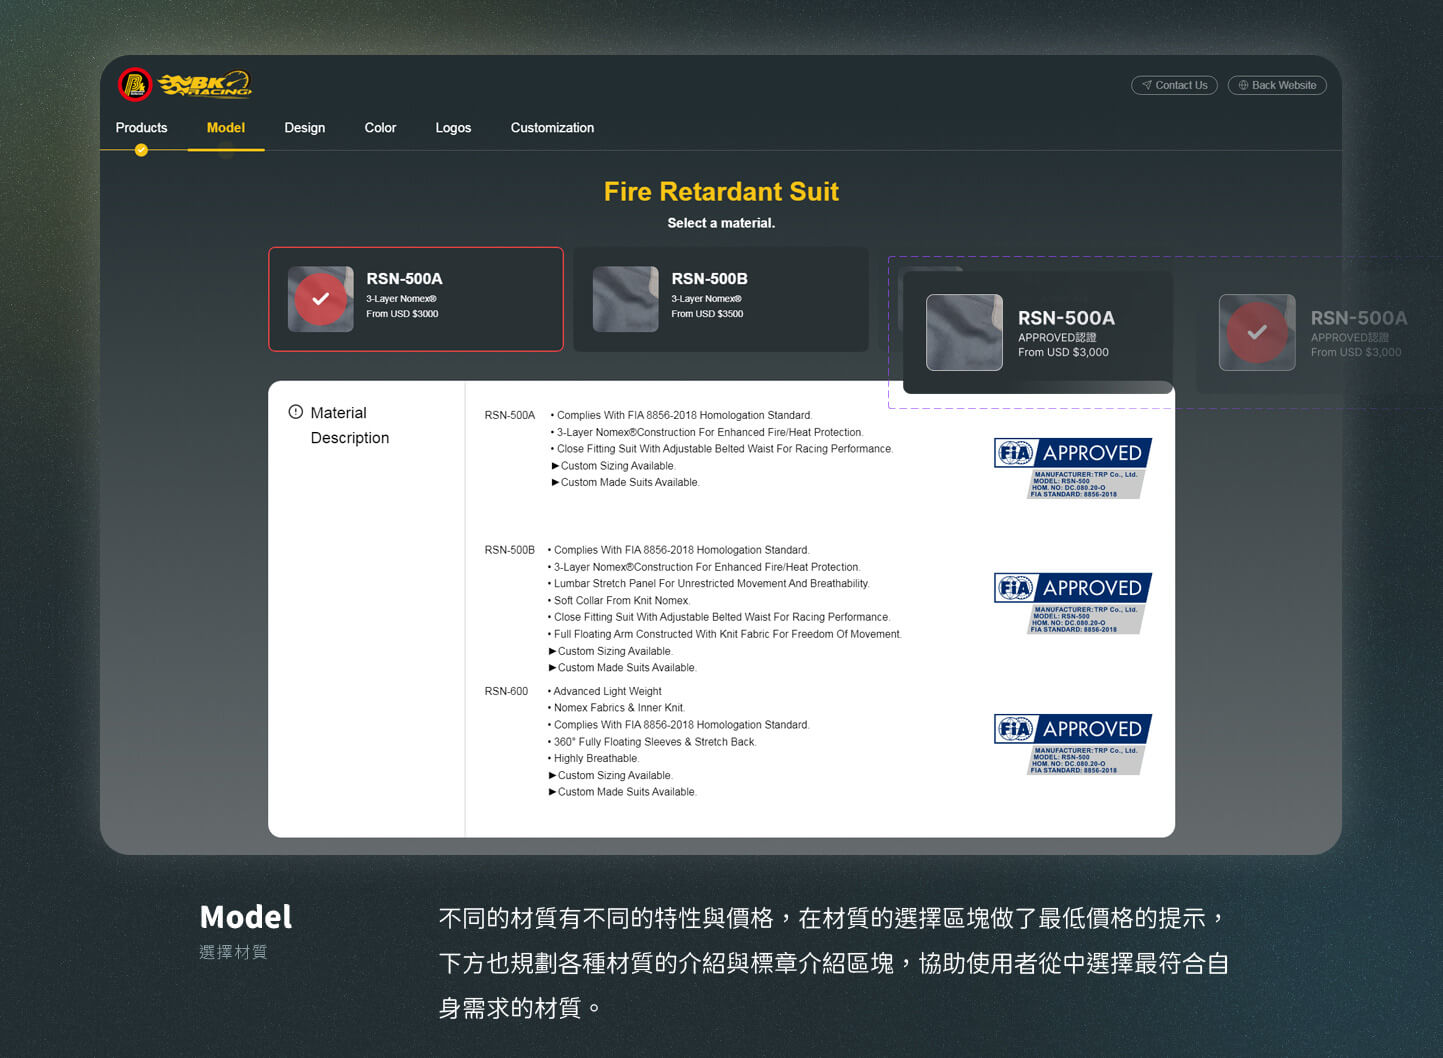Click the Contact Us button
This screenshot has height=1058, width=1443.
click(1174, 85)
